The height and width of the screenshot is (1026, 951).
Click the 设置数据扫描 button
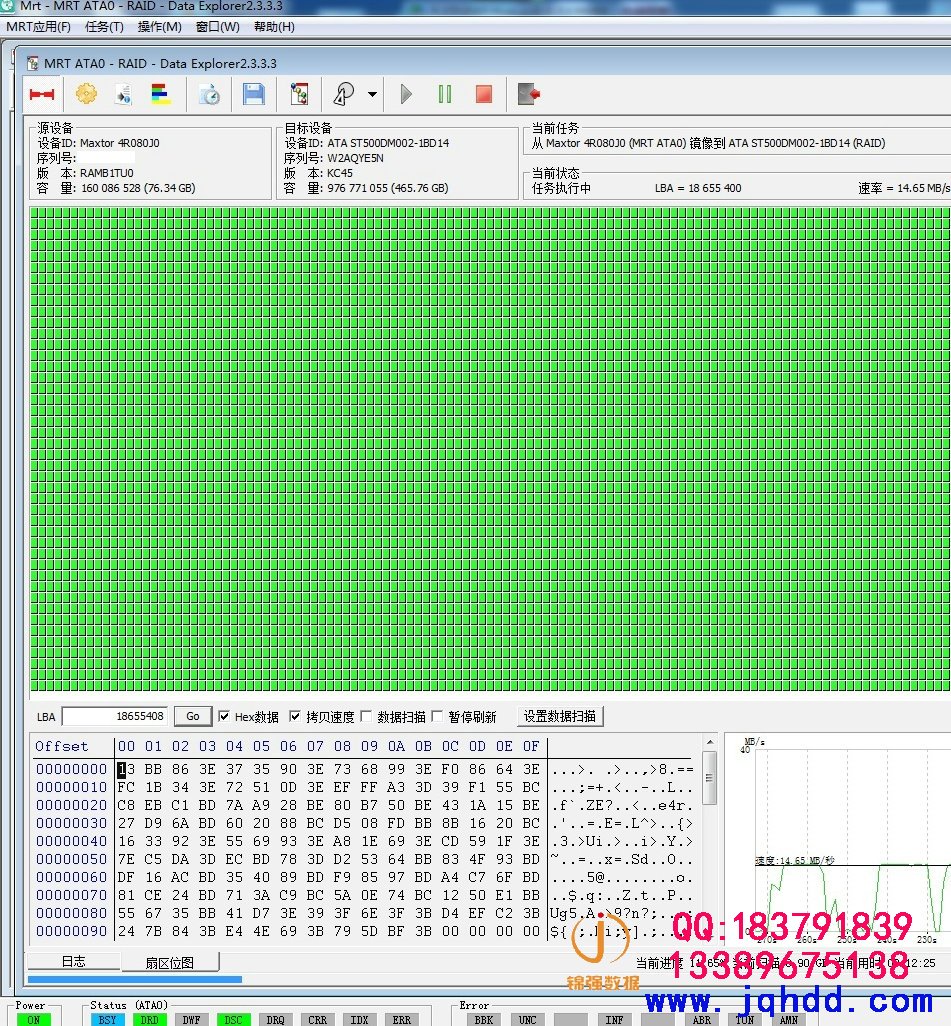pos(560,716)
